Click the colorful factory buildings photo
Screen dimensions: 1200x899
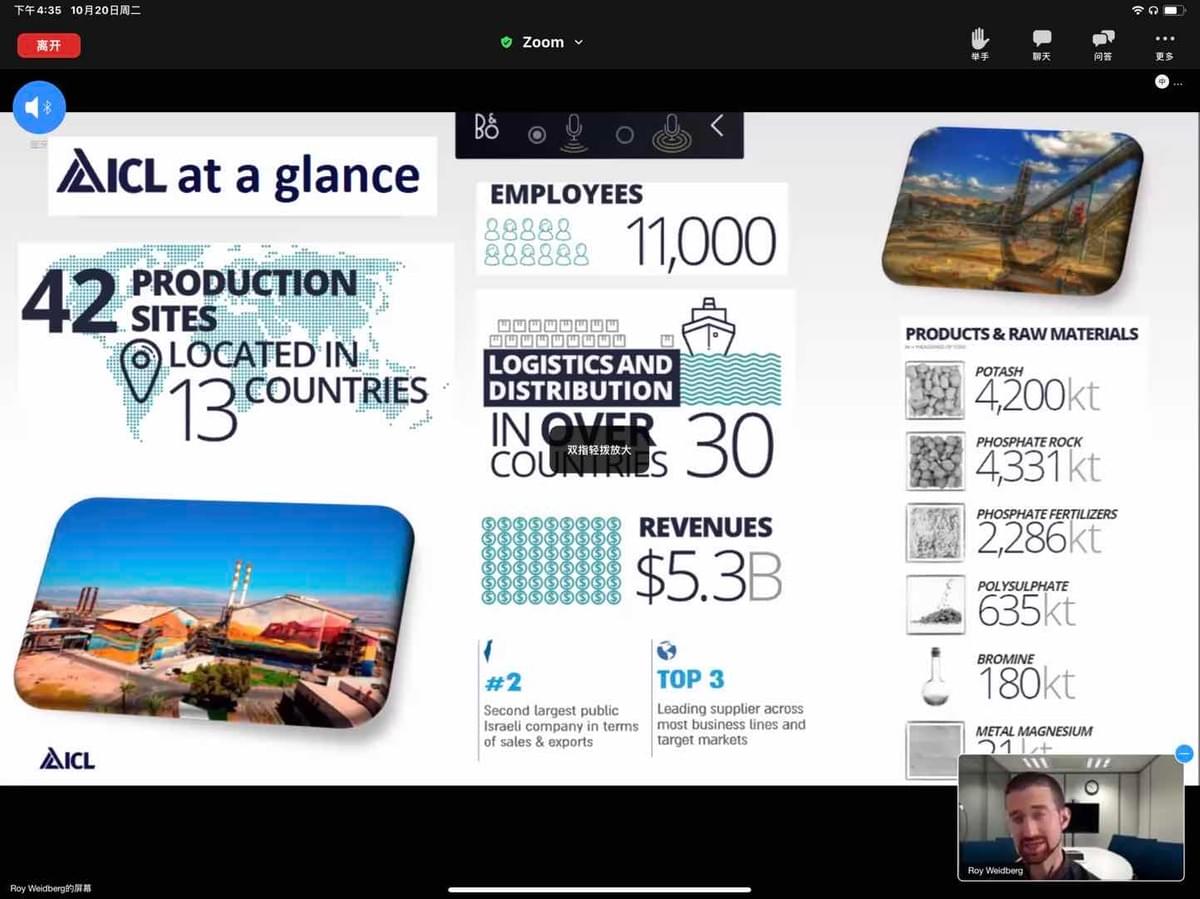[214, 612]
